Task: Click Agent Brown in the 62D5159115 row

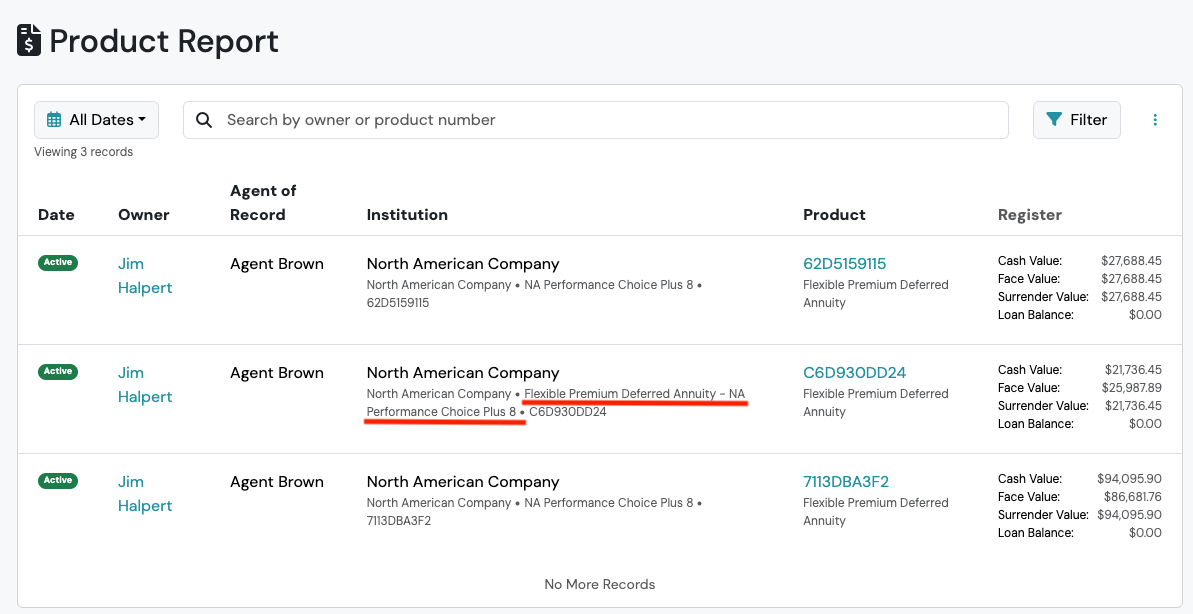Action: pyautogui.click(x=277, y=264)
